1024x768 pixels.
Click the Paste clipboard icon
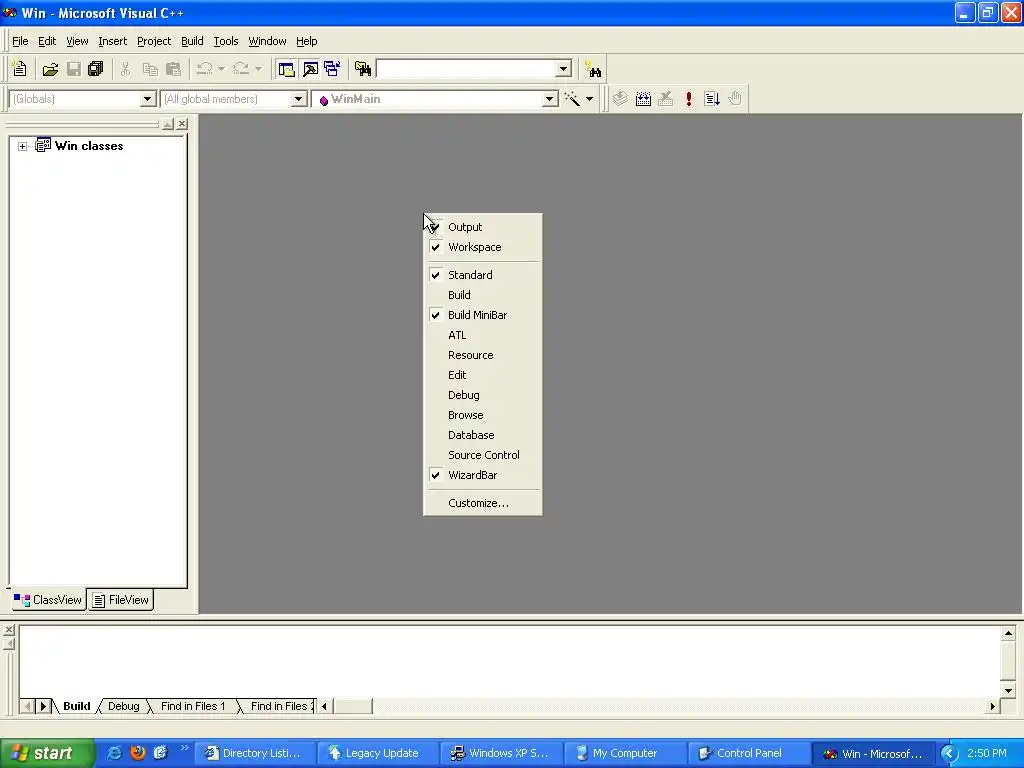[174, 69]
